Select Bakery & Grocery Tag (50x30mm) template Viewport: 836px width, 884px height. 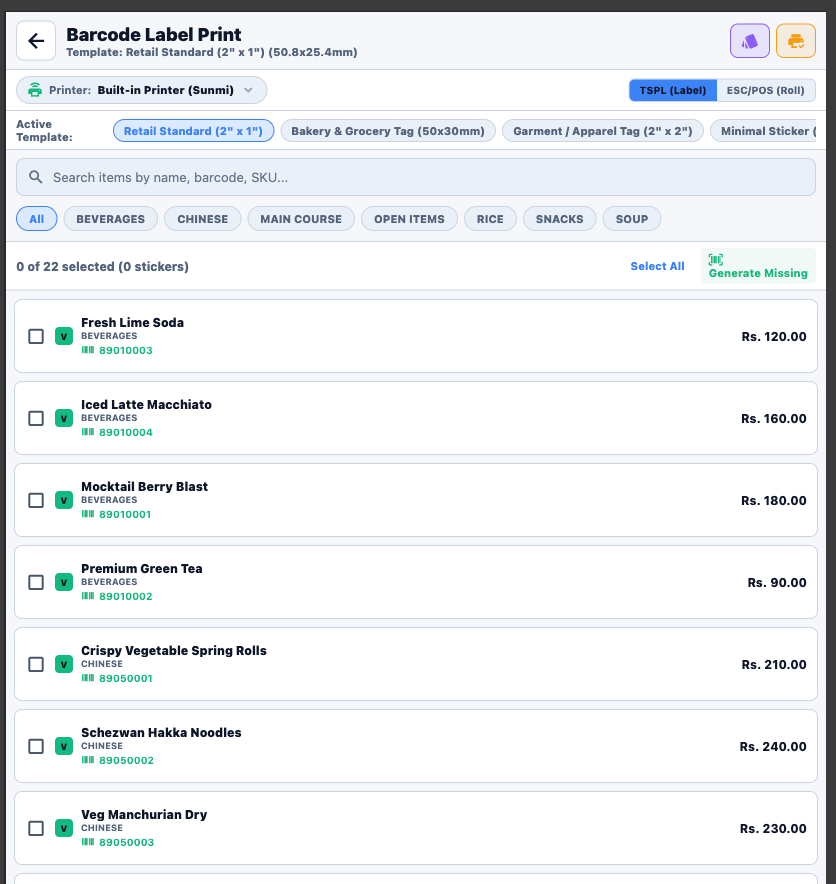[x=388, y=131]
